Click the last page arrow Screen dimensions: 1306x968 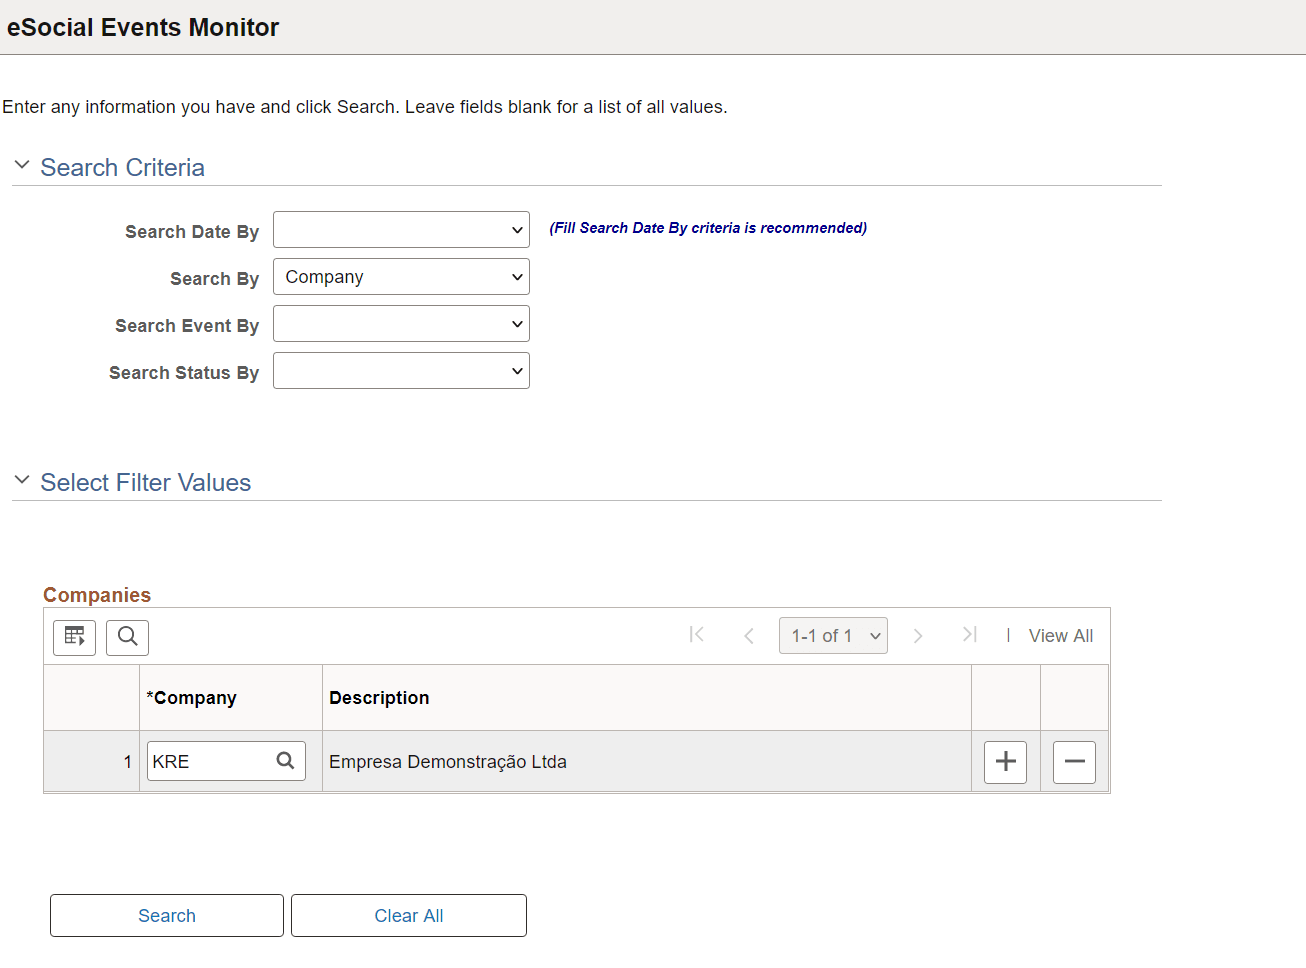click(x=968, y=634)
